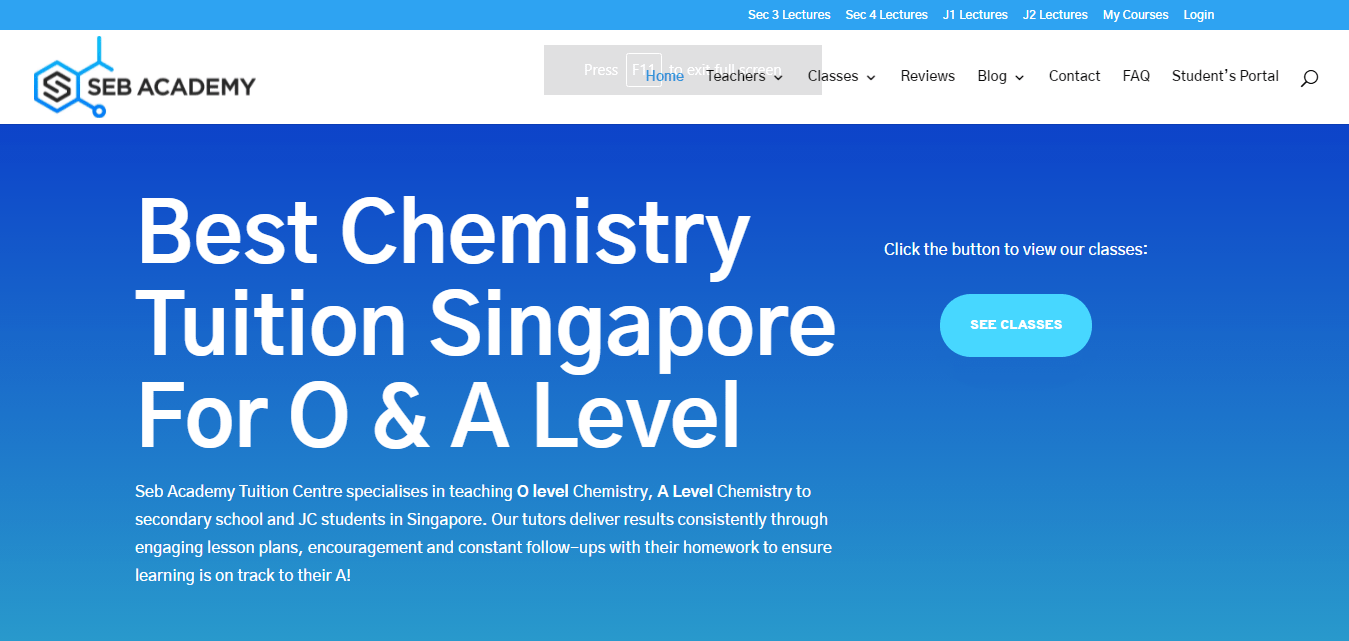Click the Seb Academy logo
This screenshot has width=1349, height=641.
[x=144, y=78]
